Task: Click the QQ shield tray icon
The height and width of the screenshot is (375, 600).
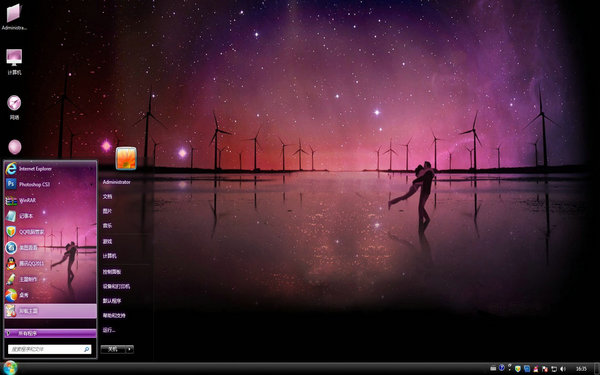Action: pyautogui.click(x=518, y=369)
